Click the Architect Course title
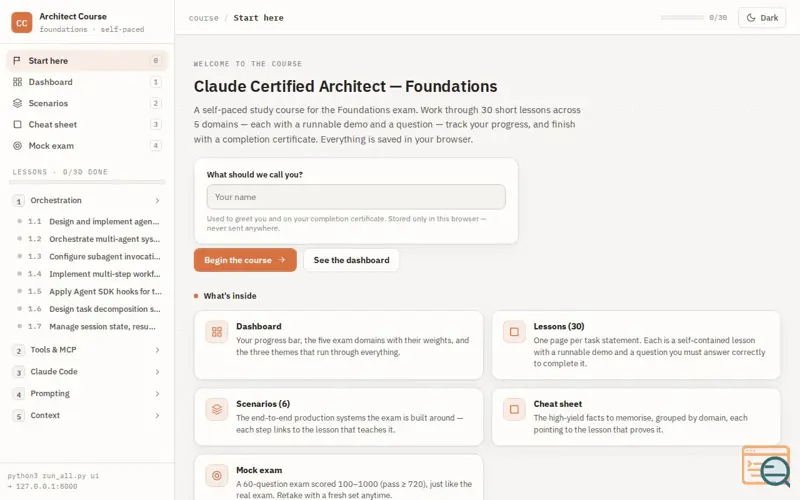 pyautogui.click(x=73, y=16)
